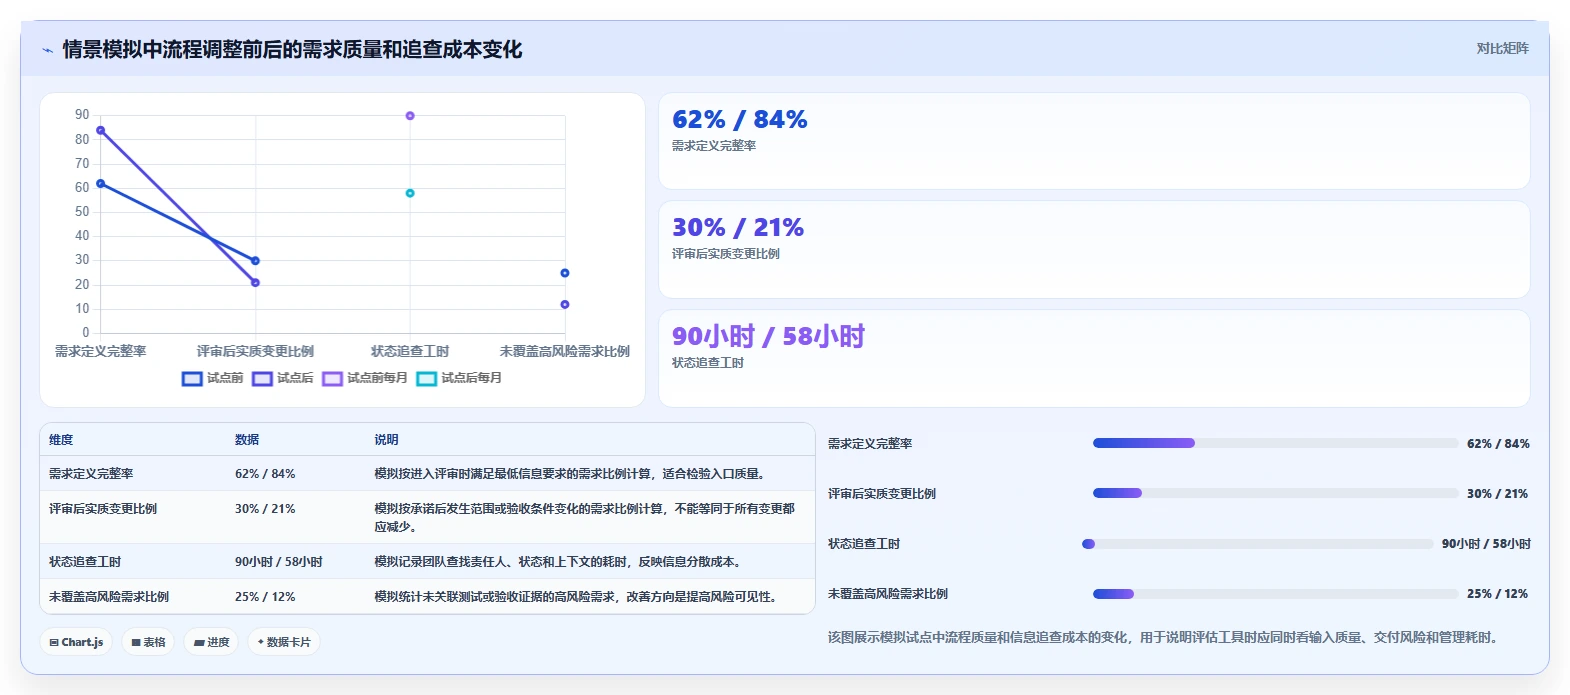The width and height of the screenshot is (1570, 695).
Task: Click the header icon beside the dashboard title
Action: (47, 50)
